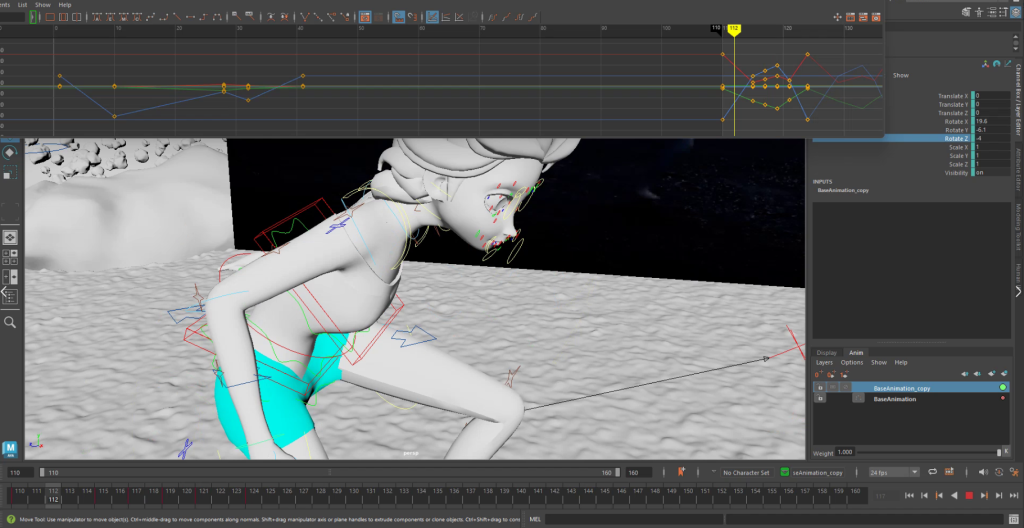Open the No Character Set dropdown arrow

[714, 471]
